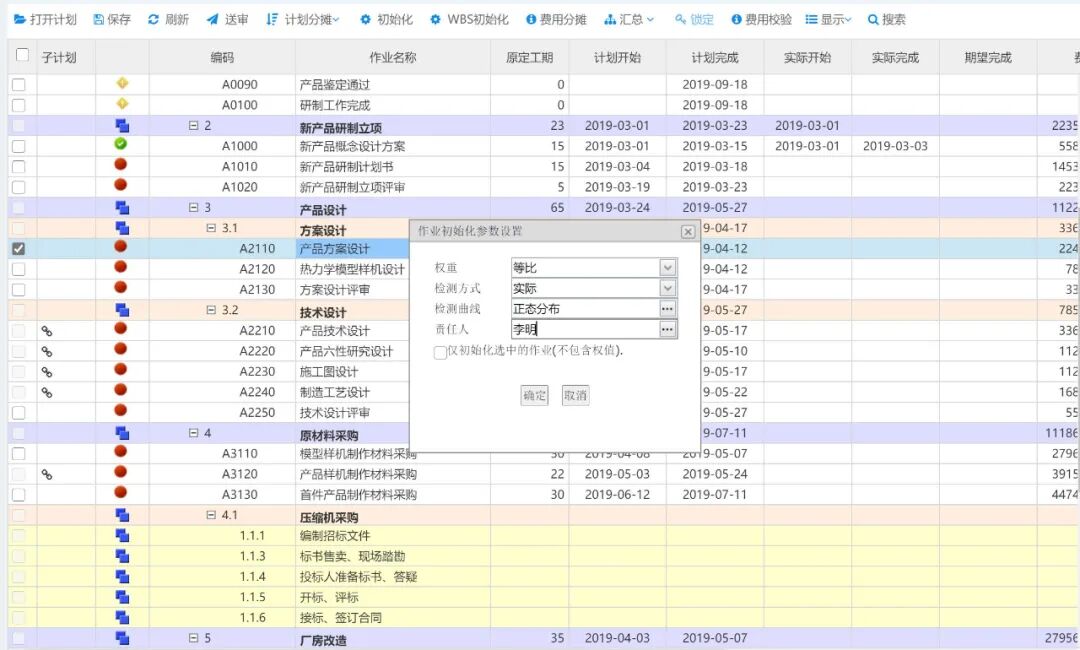The width and height of the screenshot is (1080, 650).
Task: Click the 确定 button in the dialog
Action: [534, 395]
